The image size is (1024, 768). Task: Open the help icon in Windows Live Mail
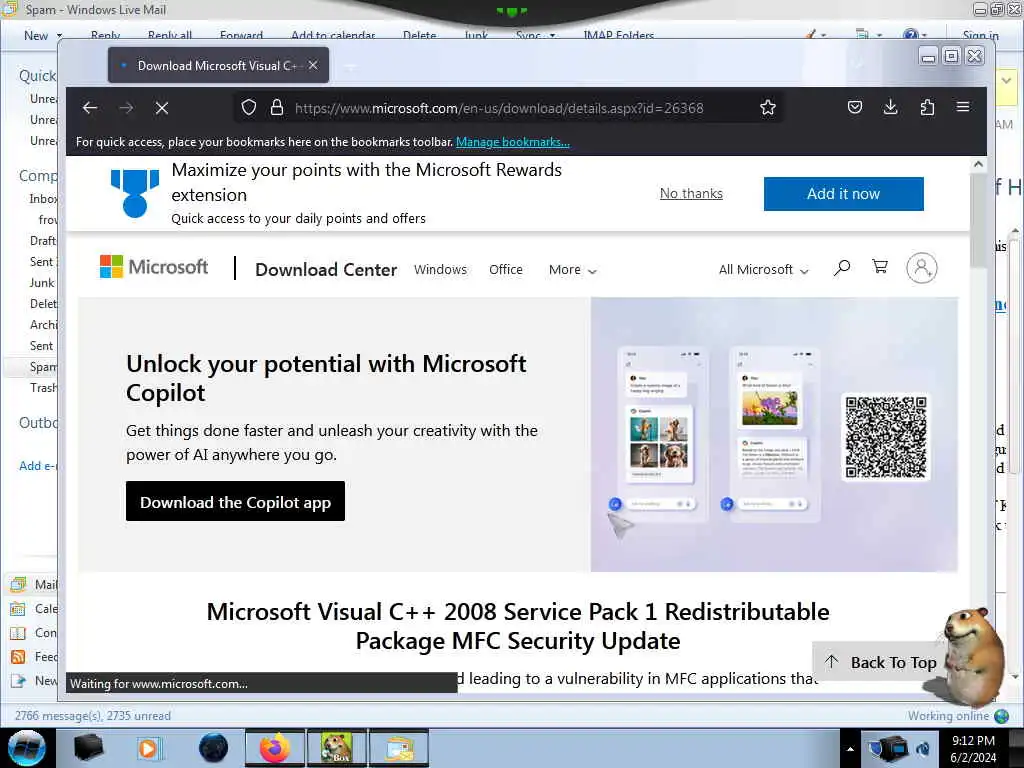911,35
